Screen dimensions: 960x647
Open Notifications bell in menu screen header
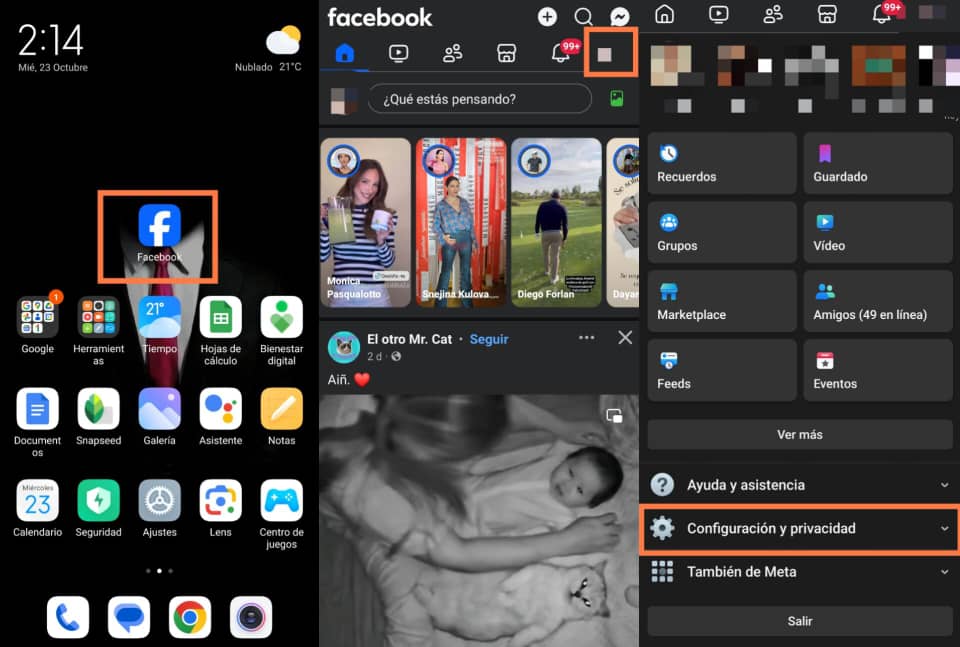click(882, 13)
